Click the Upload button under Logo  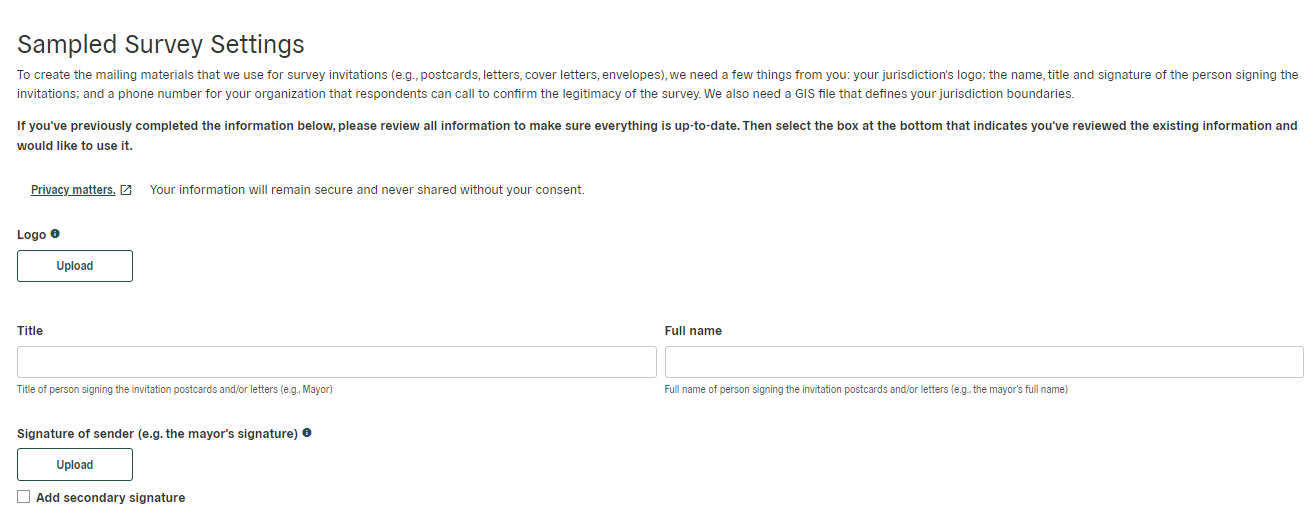click(x=75, y=266)
